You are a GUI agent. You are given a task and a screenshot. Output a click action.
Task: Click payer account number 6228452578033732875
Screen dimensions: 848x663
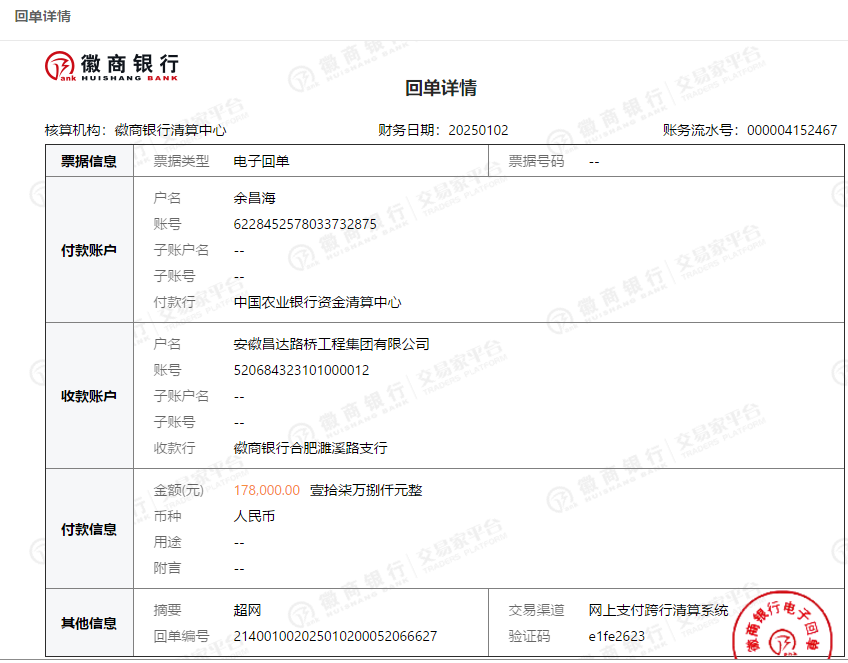tap(305, 224)
